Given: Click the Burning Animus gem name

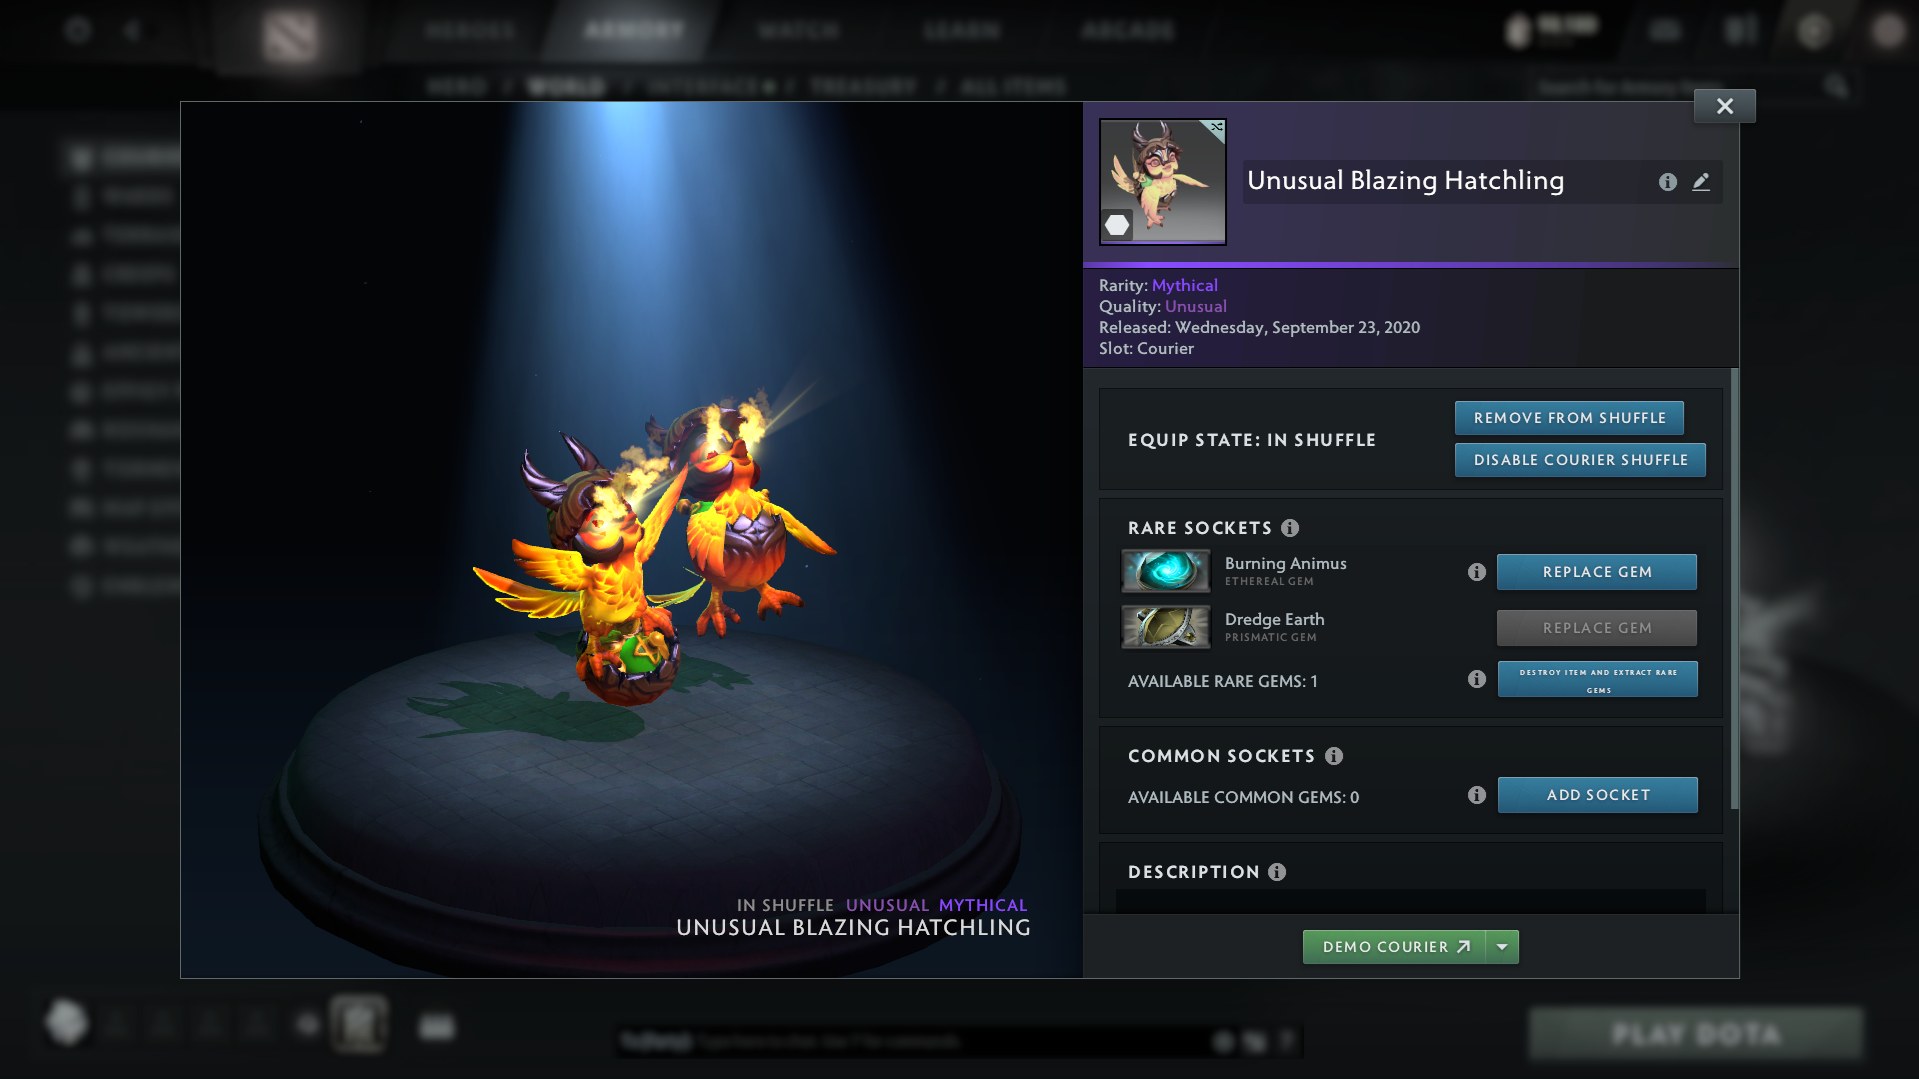Looking at the screenshot, I should 1285,564.
